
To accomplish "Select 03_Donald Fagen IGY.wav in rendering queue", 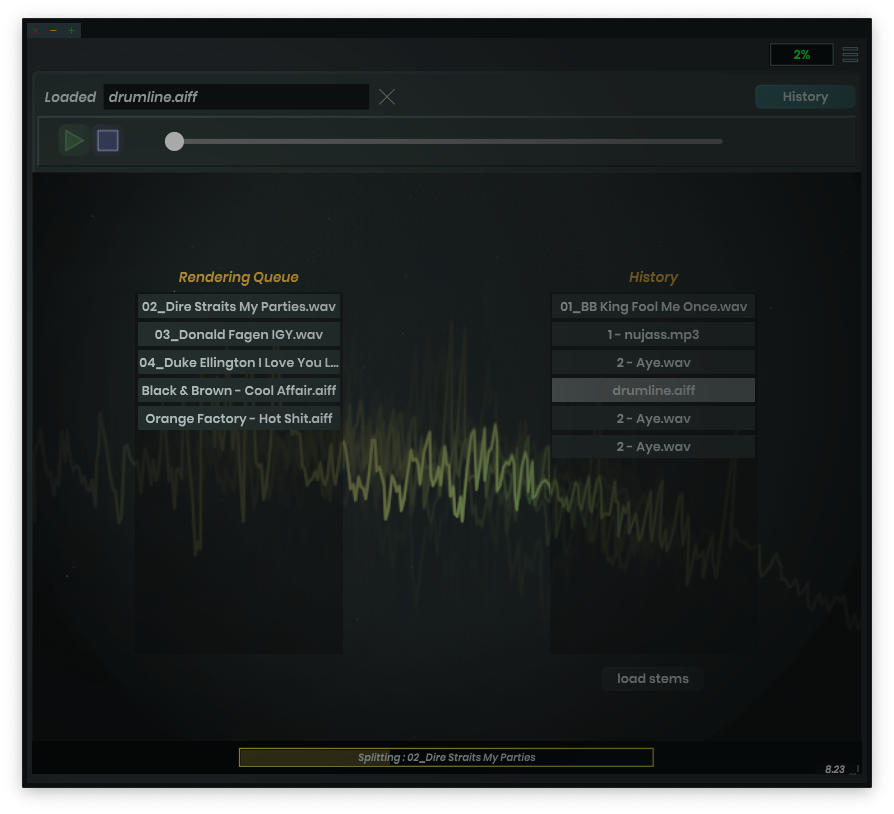I will pyautogui.click(x=239, y=335).
